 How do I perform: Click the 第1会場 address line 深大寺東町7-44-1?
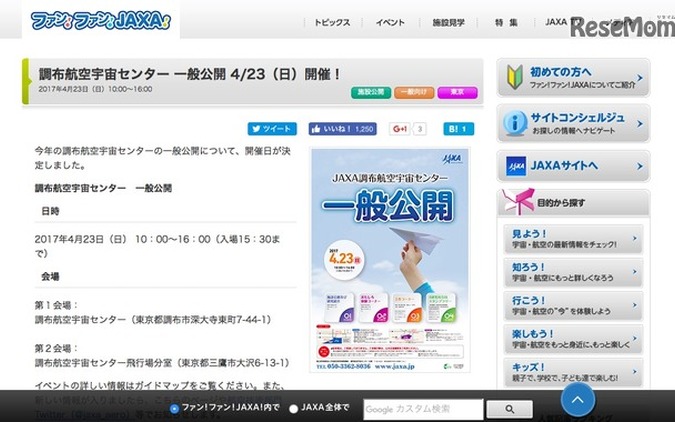pos(153,320)
